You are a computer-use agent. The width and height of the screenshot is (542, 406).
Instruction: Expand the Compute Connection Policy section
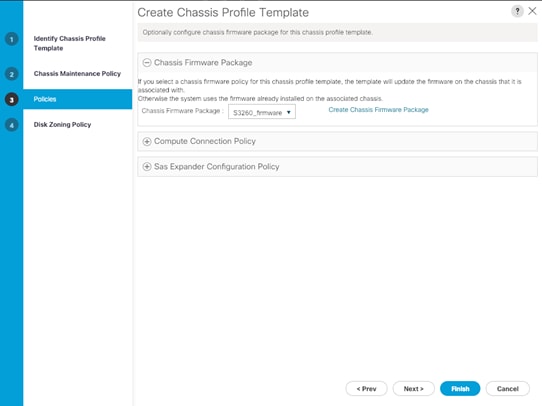[x=147, y=141]
